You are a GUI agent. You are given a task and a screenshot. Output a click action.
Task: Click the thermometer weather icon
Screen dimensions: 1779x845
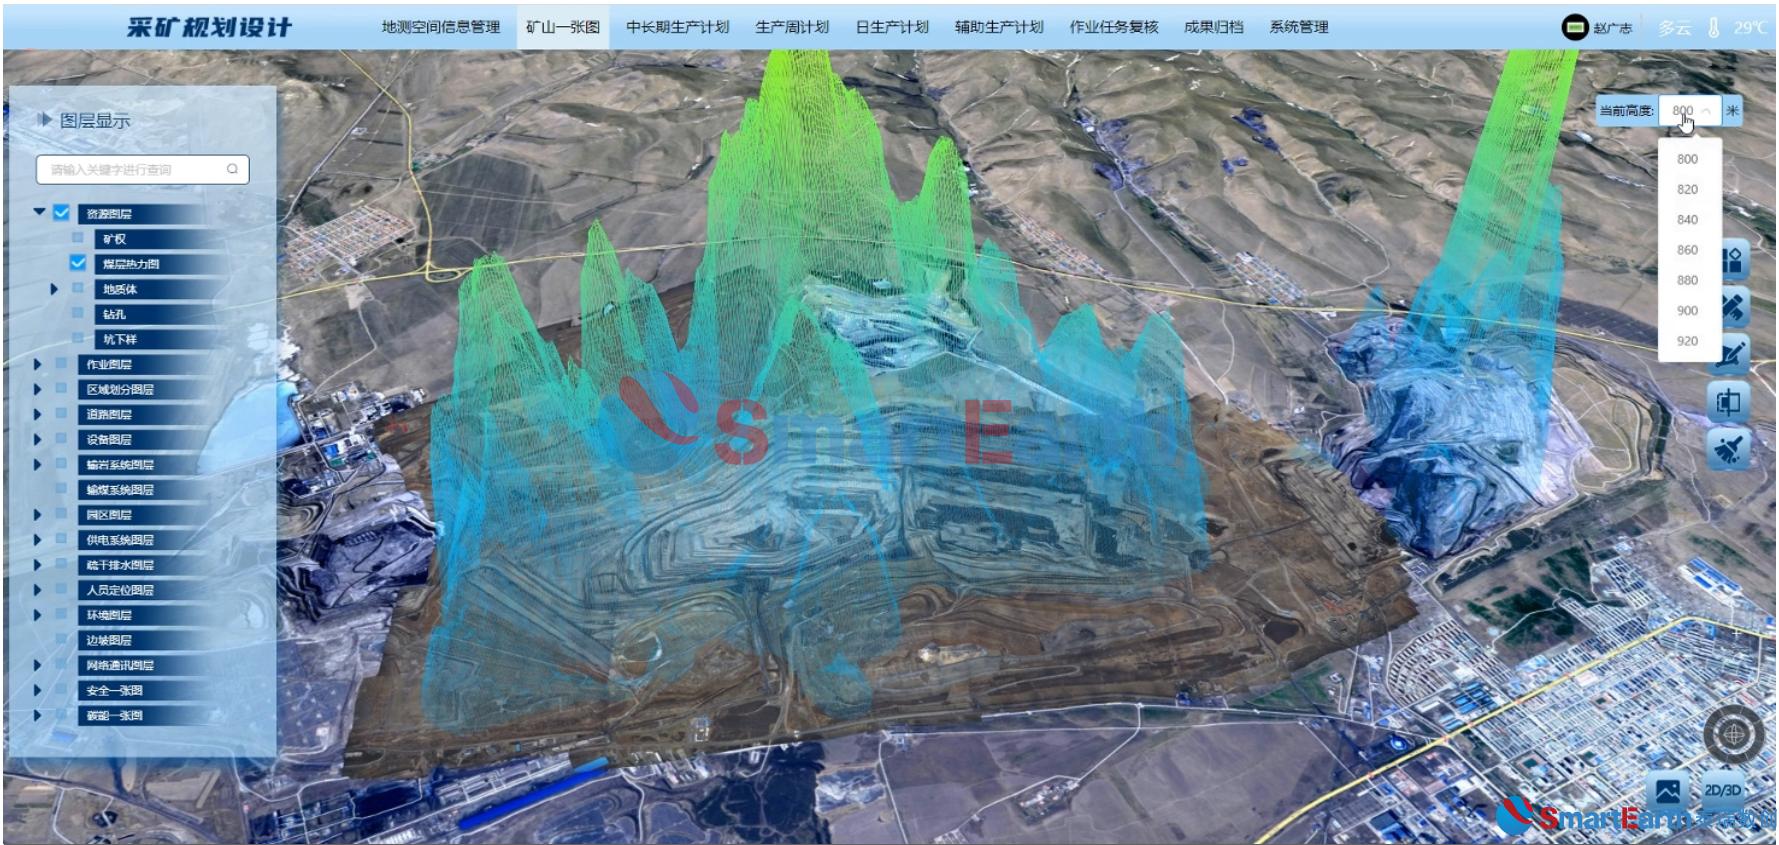point(1713,27)
